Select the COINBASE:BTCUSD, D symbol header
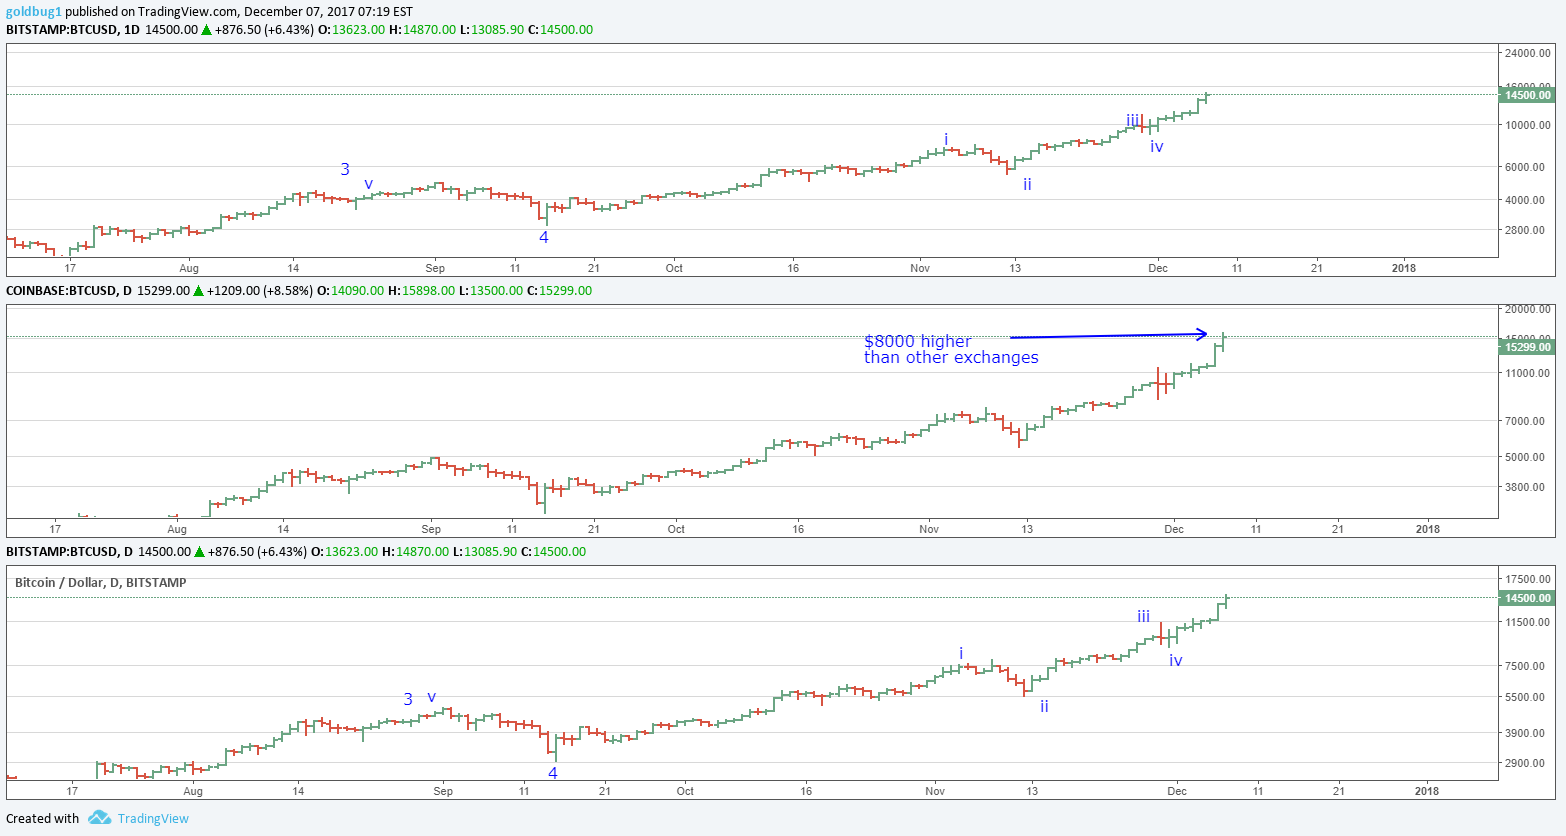This screenshot has width=1566, height=836. click(69, 291)
